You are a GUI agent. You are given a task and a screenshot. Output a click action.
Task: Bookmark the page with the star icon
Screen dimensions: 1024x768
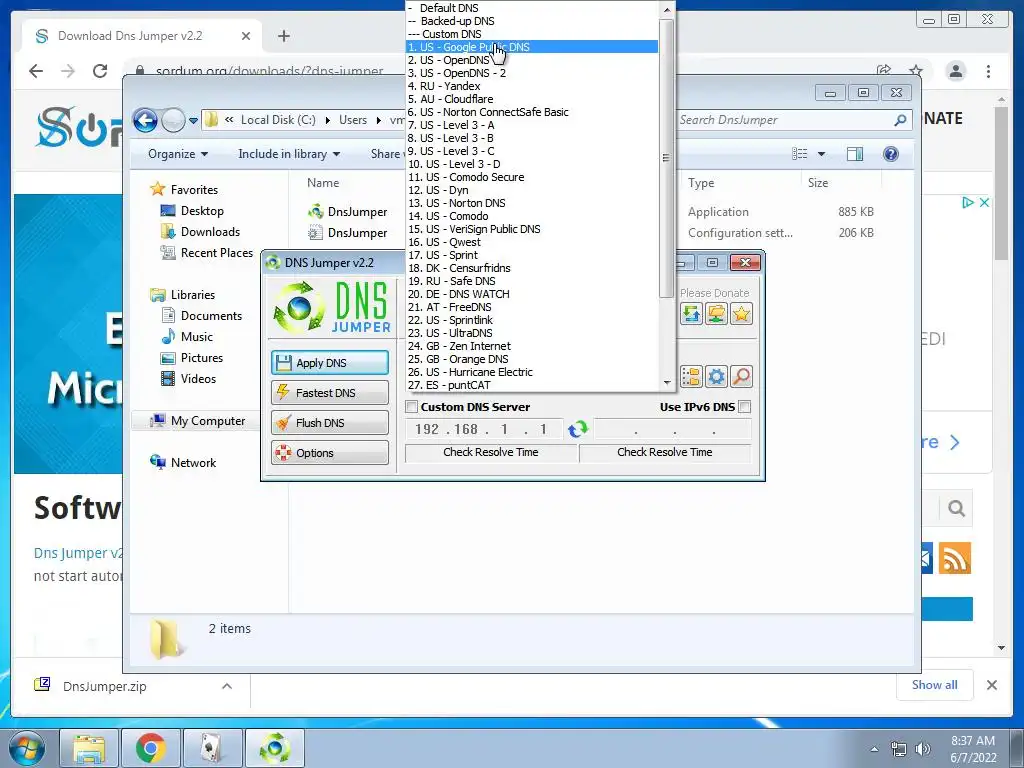(916, 71)
